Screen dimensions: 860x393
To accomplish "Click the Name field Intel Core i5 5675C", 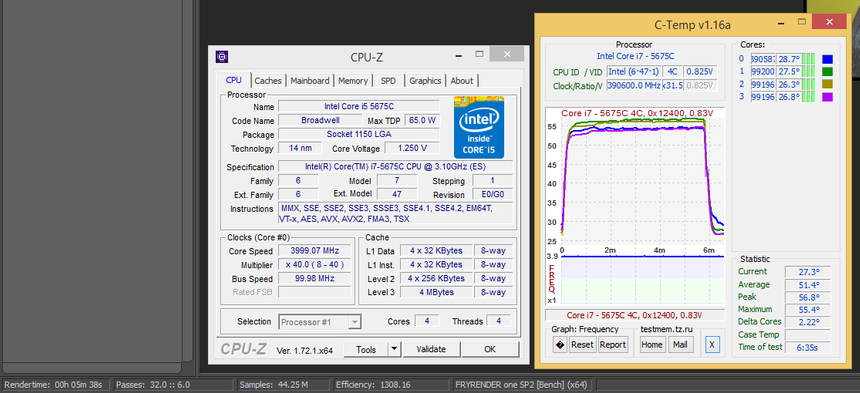I will coord(359,106).
